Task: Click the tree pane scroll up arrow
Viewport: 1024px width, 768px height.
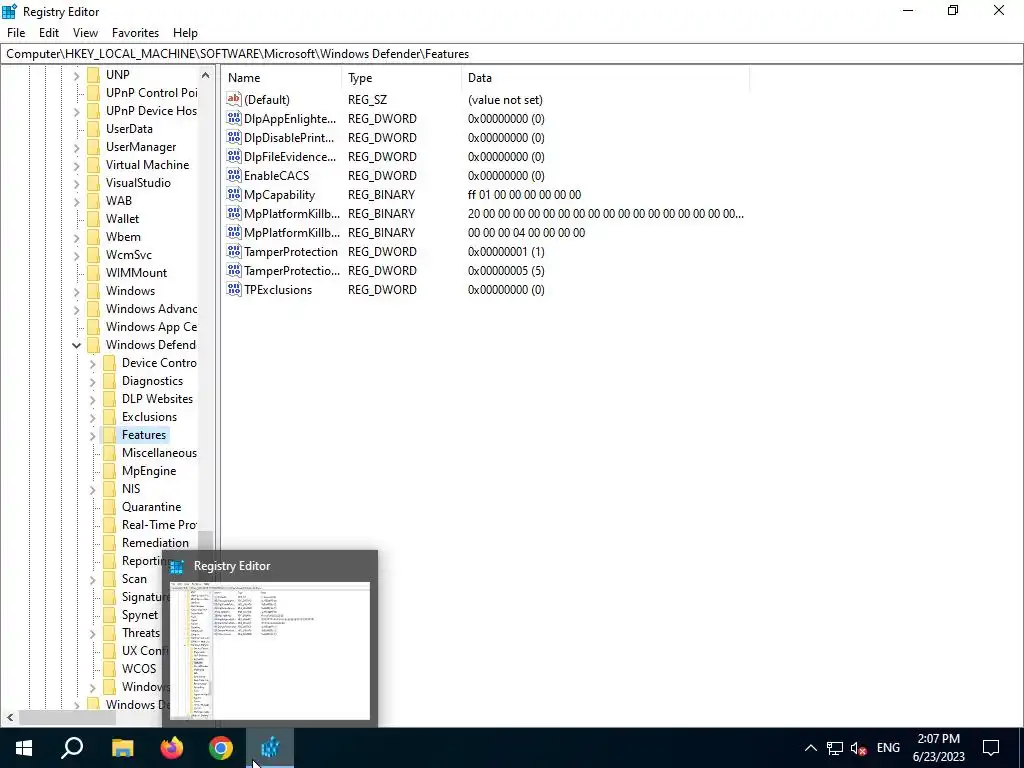Action: [205, 75]
